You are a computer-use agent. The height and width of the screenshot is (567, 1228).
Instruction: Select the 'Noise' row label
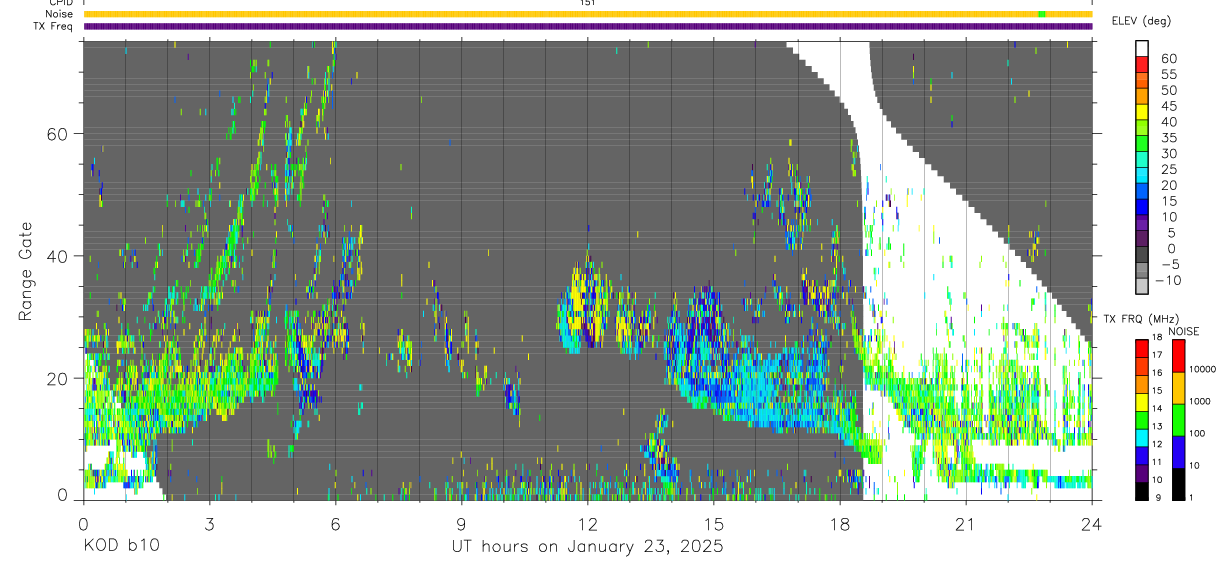pyautogui.click(x=59, y=14)
